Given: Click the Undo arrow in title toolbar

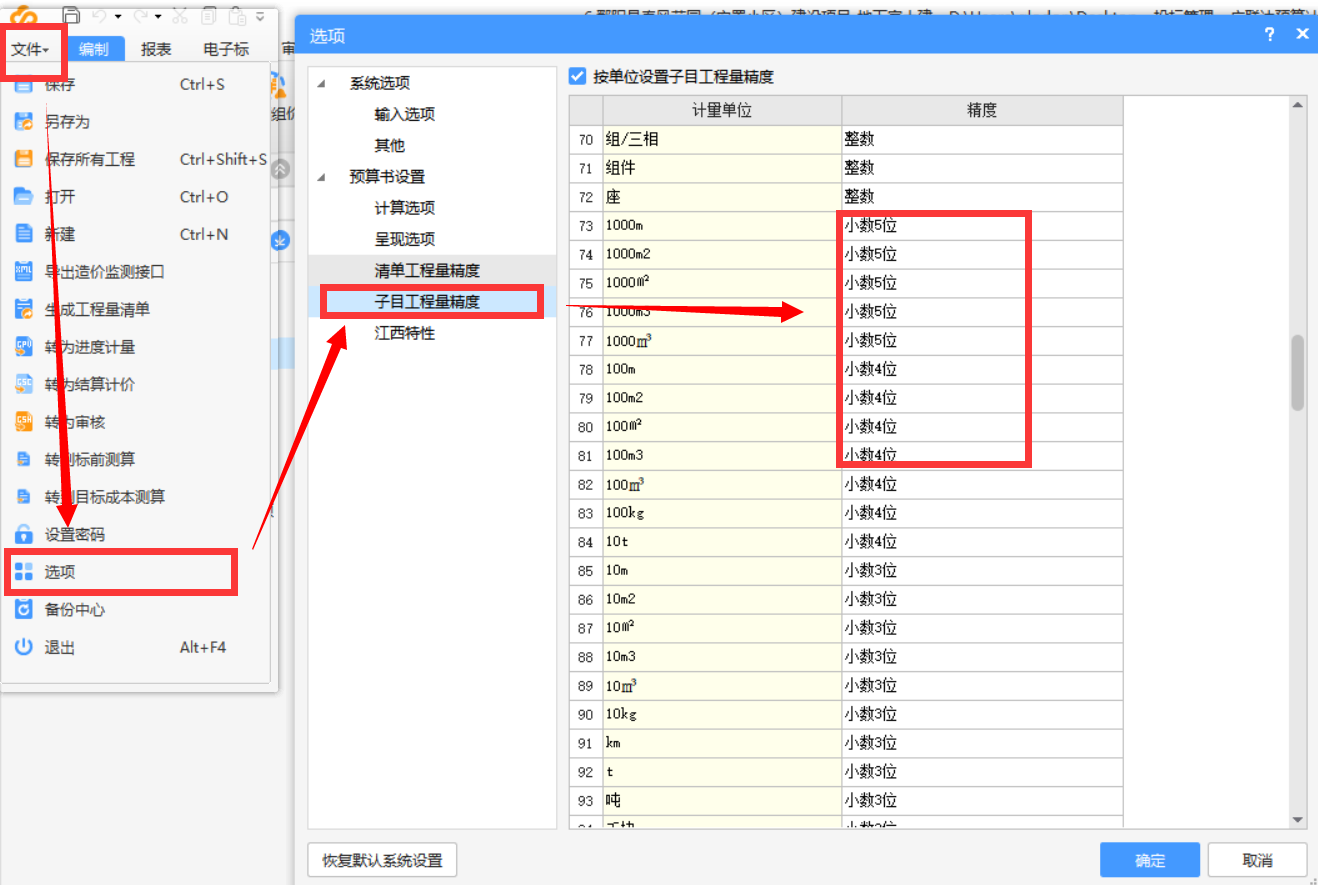Looking at the screenshot, I should coord(98,15).
